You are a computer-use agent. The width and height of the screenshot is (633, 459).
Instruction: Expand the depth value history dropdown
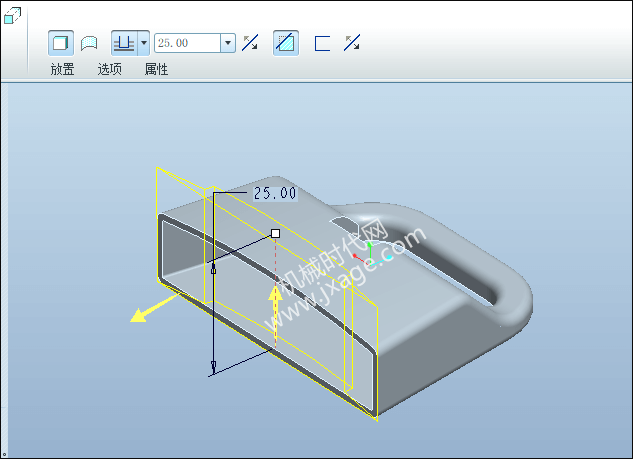pos(228,43)
